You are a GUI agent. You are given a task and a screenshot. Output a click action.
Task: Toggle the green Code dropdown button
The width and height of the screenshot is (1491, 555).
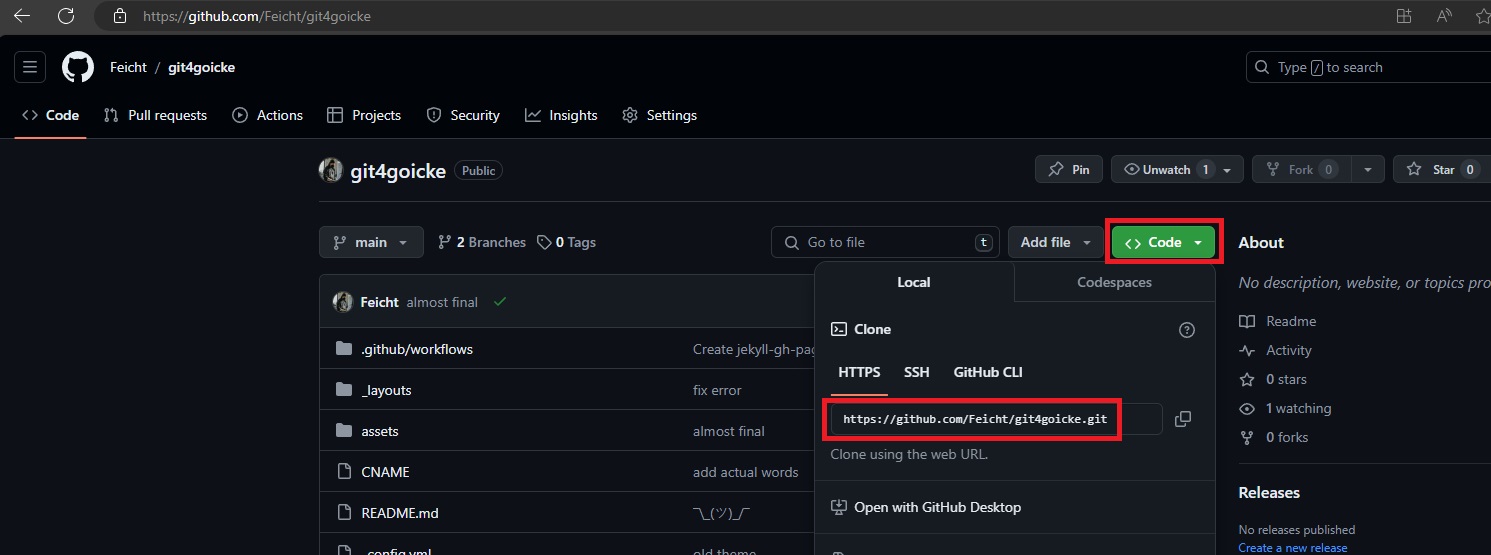pyautogui.click(x=1163, y=242)
